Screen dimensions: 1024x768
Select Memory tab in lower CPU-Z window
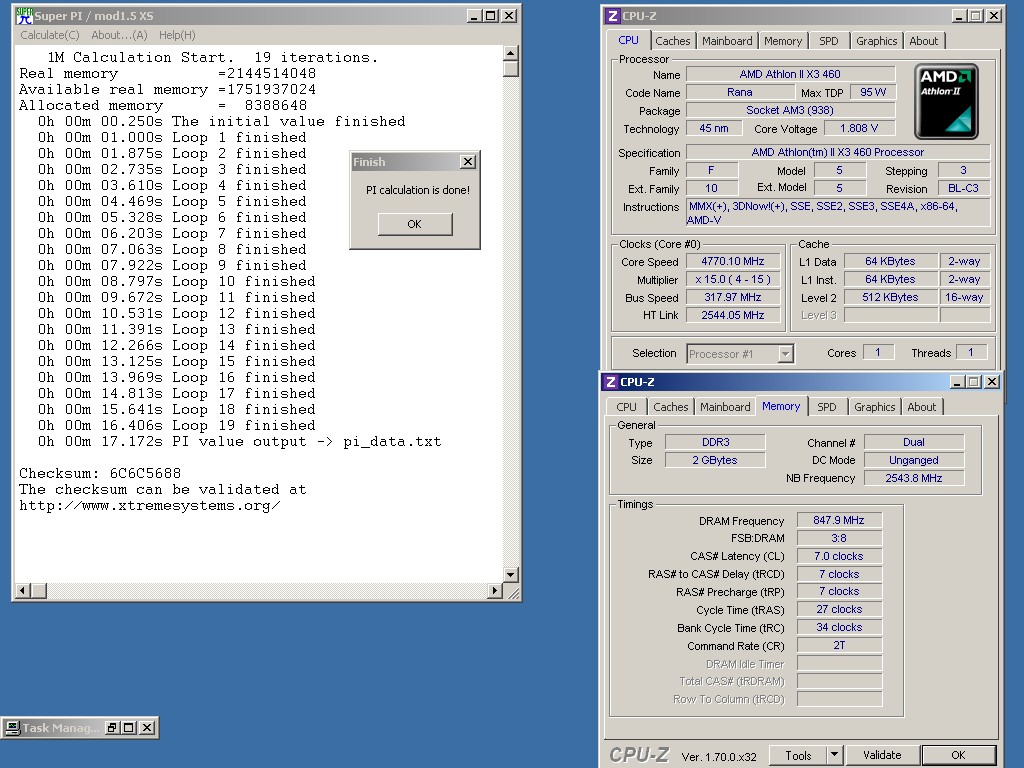coord(781,406)
